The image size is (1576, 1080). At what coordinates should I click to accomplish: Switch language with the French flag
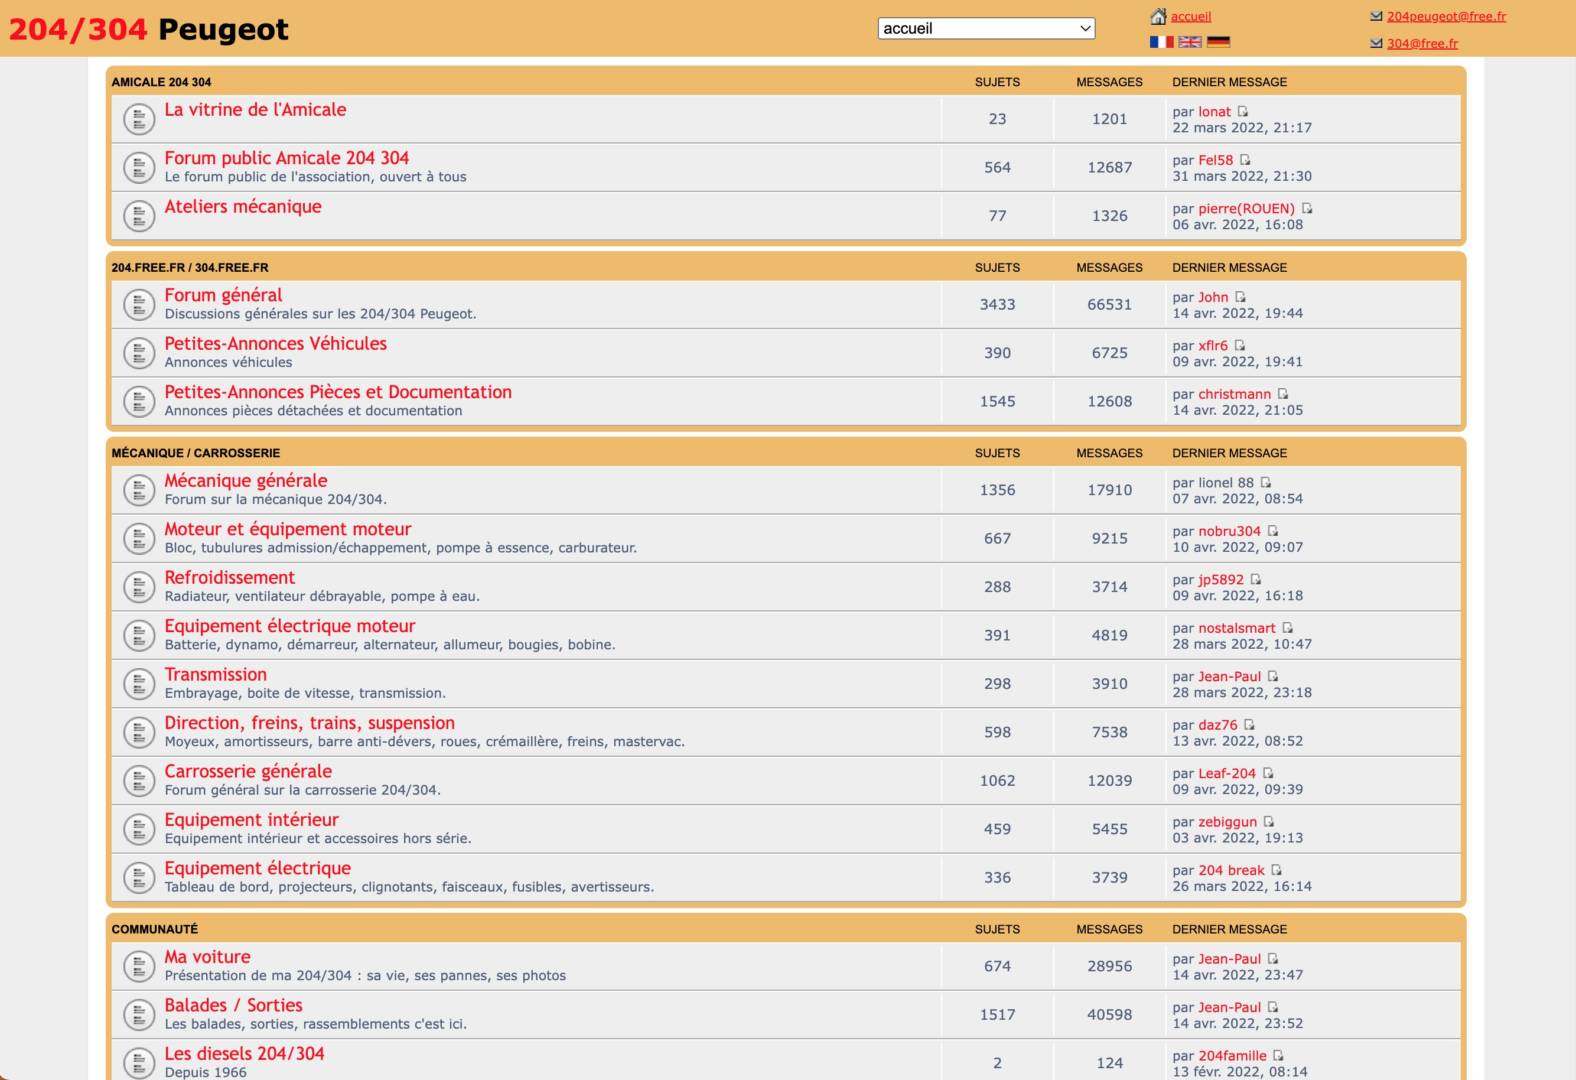(1161, 42)
